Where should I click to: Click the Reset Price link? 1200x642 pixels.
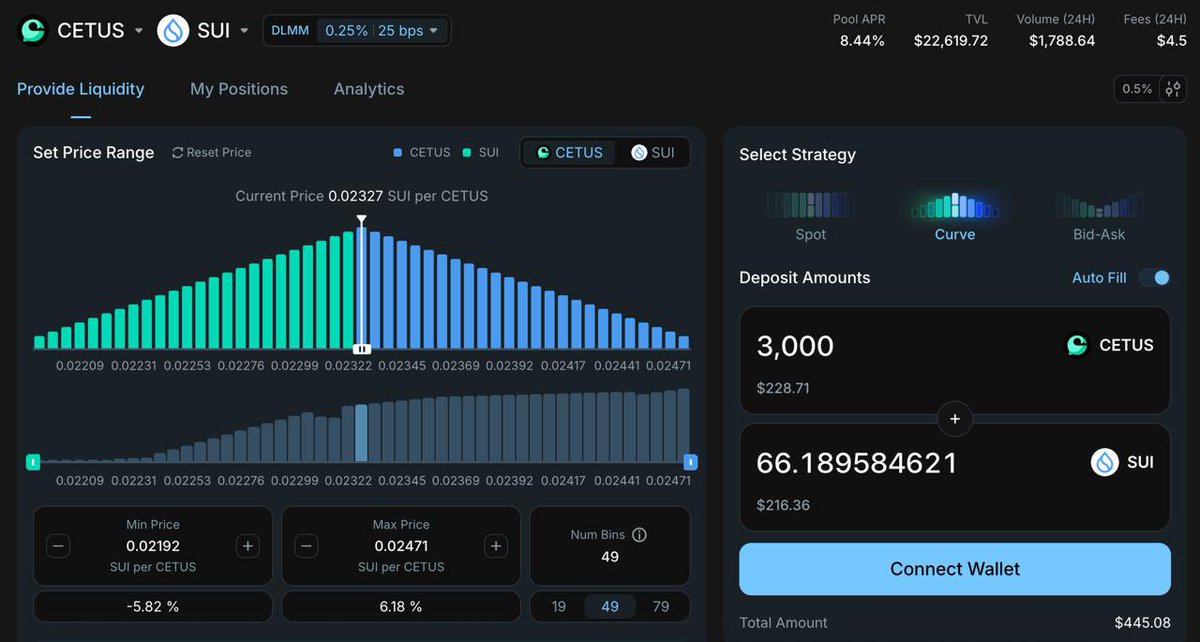tap(212, 152)
